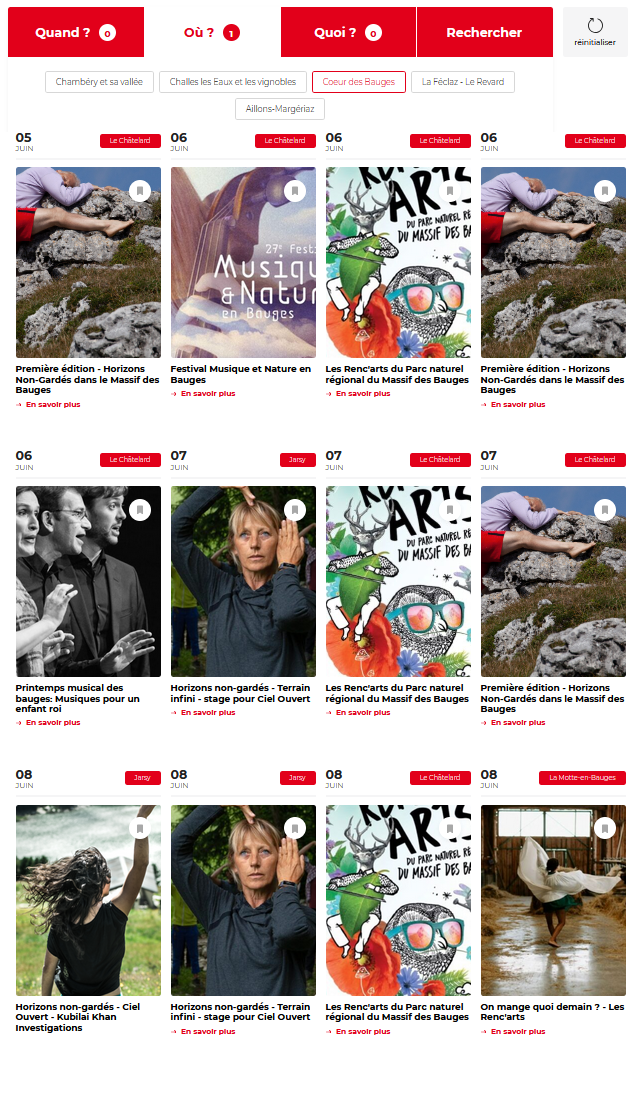This screenshot has width=643, height=1117.
Task: Bookmark Printemps musical des bauges event
Action: [x=140, y=510]
